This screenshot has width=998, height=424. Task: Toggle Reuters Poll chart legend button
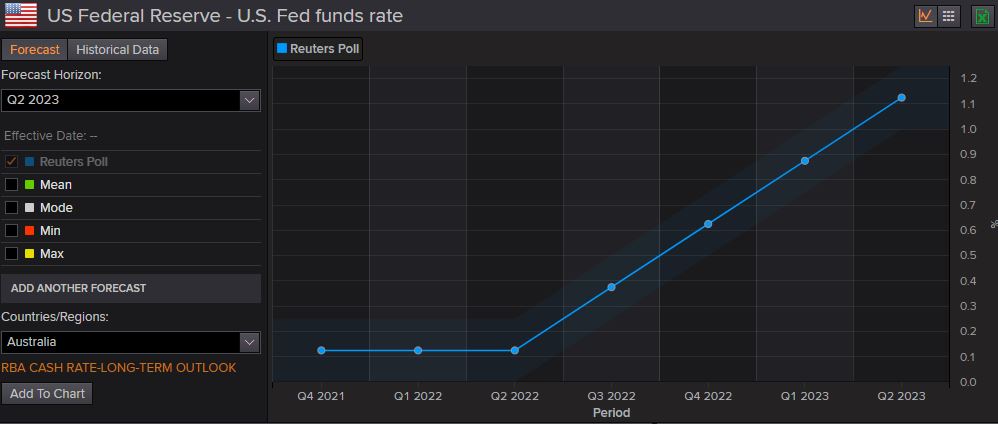(318, 48)
